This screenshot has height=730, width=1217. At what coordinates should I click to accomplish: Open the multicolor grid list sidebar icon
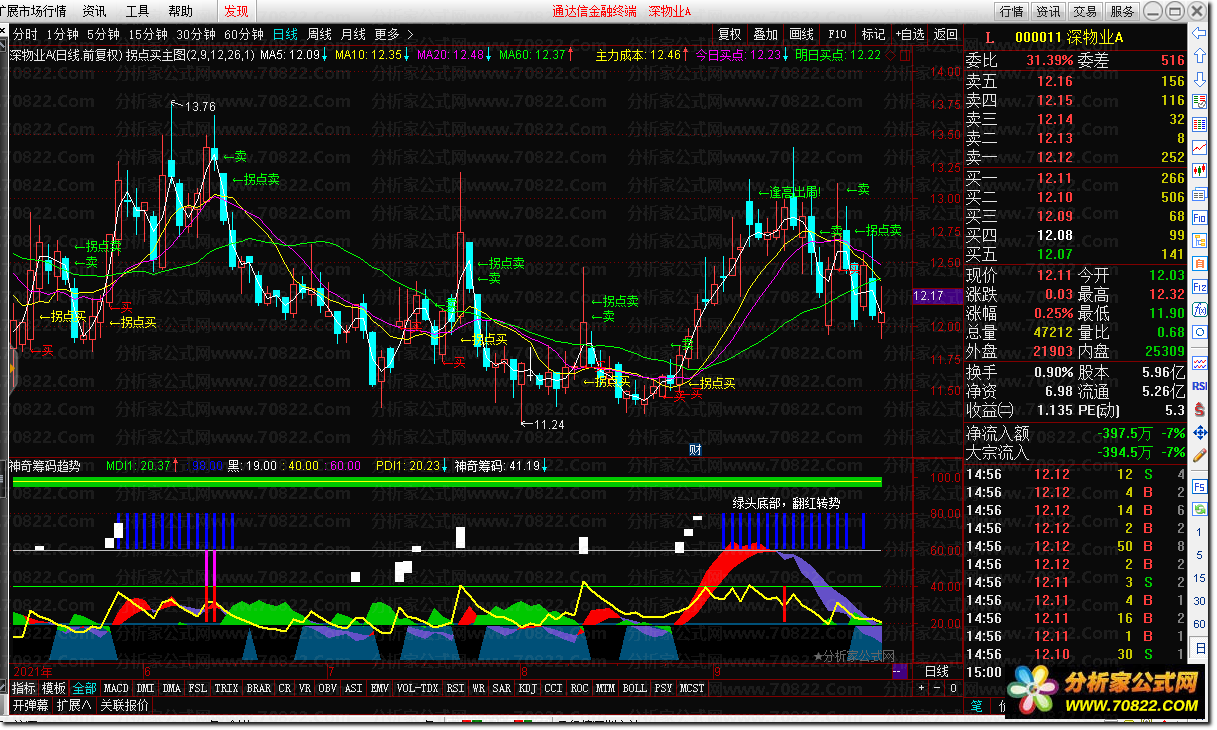(x=1199, y=124)
